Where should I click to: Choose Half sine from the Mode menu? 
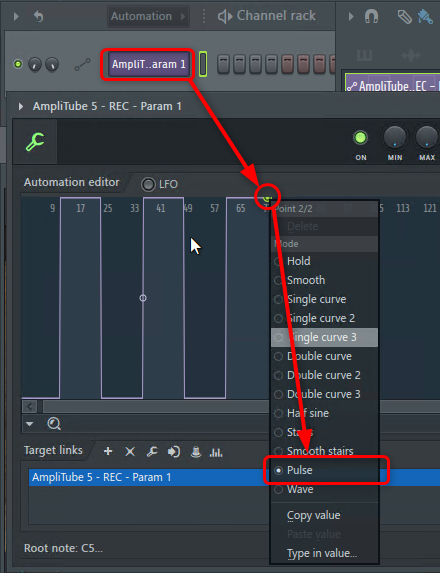point(324,413)
